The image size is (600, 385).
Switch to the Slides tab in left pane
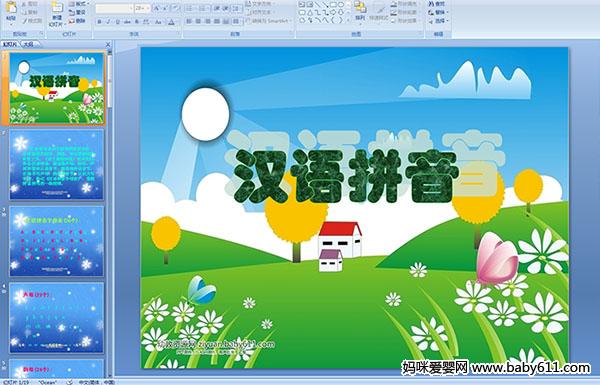tap(10, 44)
